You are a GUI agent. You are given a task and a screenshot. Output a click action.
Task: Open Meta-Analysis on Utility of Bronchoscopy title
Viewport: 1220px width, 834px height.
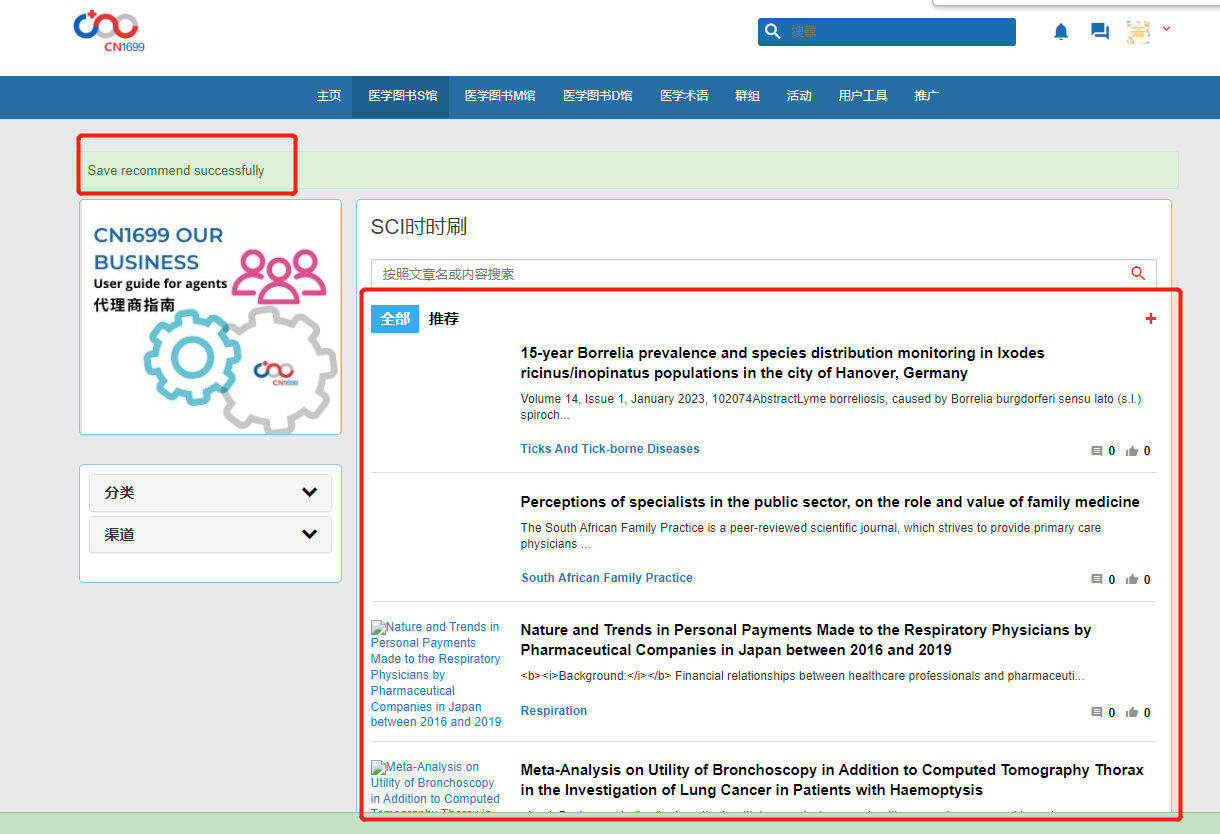[832, 780]
